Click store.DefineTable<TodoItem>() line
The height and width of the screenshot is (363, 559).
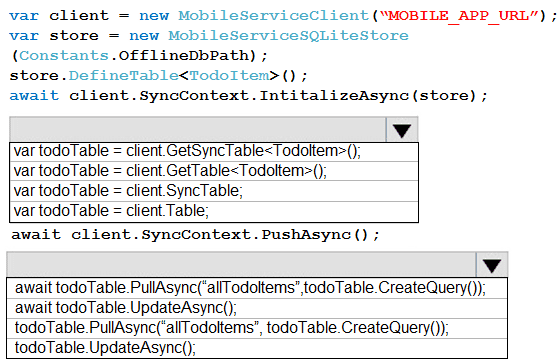coord(158,76)
